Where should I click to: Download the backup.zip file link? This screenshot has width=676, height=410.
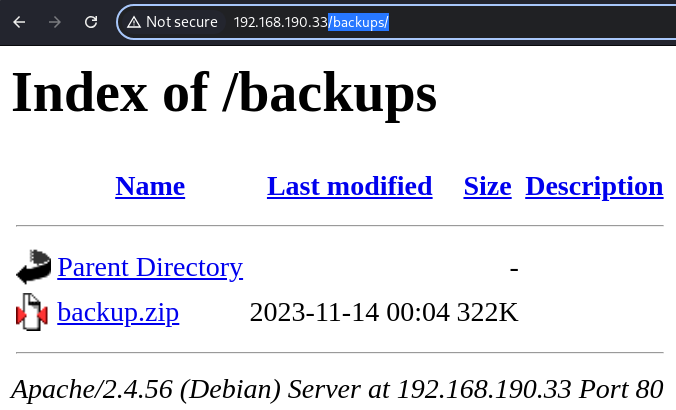coord(118,313)
